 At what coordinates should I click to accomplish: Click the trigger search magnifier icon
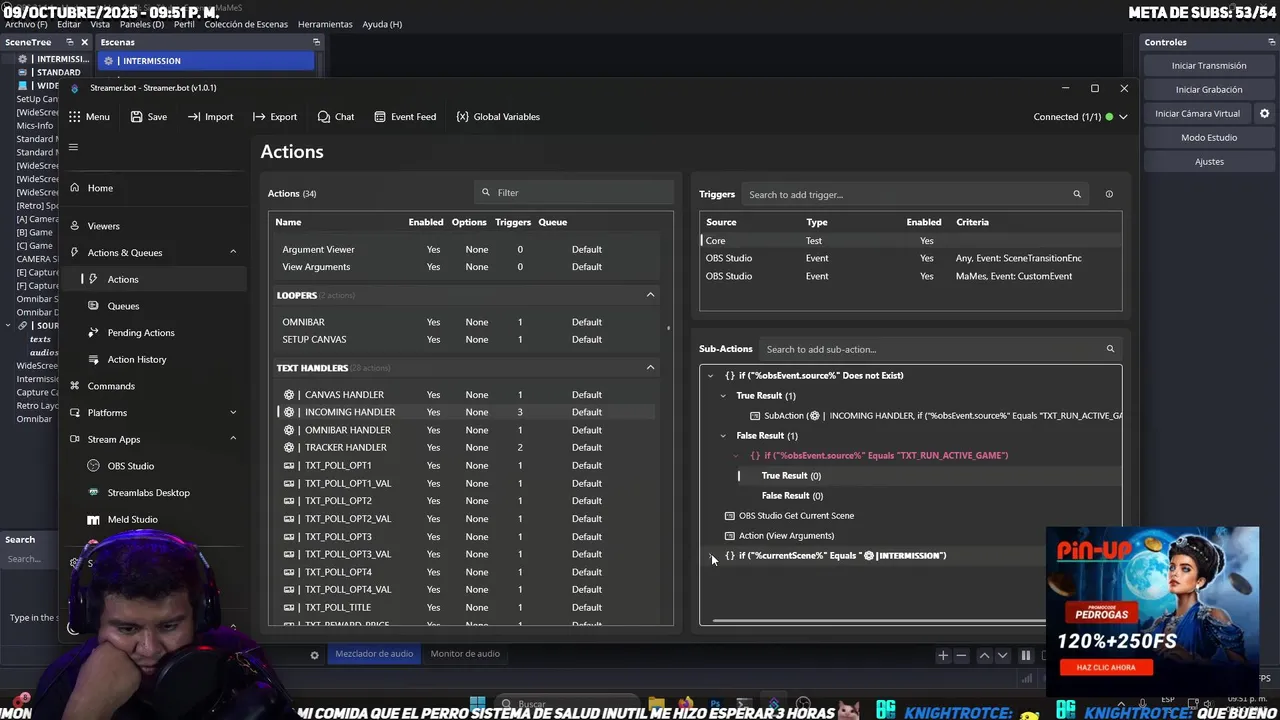point(1077,194)
